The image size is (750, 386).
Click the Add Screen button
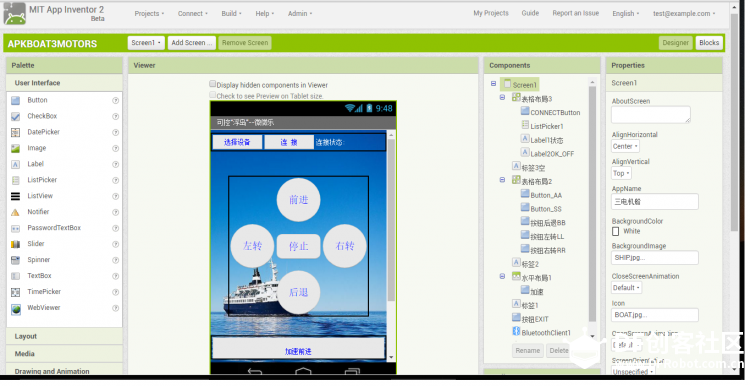[191, 43]
